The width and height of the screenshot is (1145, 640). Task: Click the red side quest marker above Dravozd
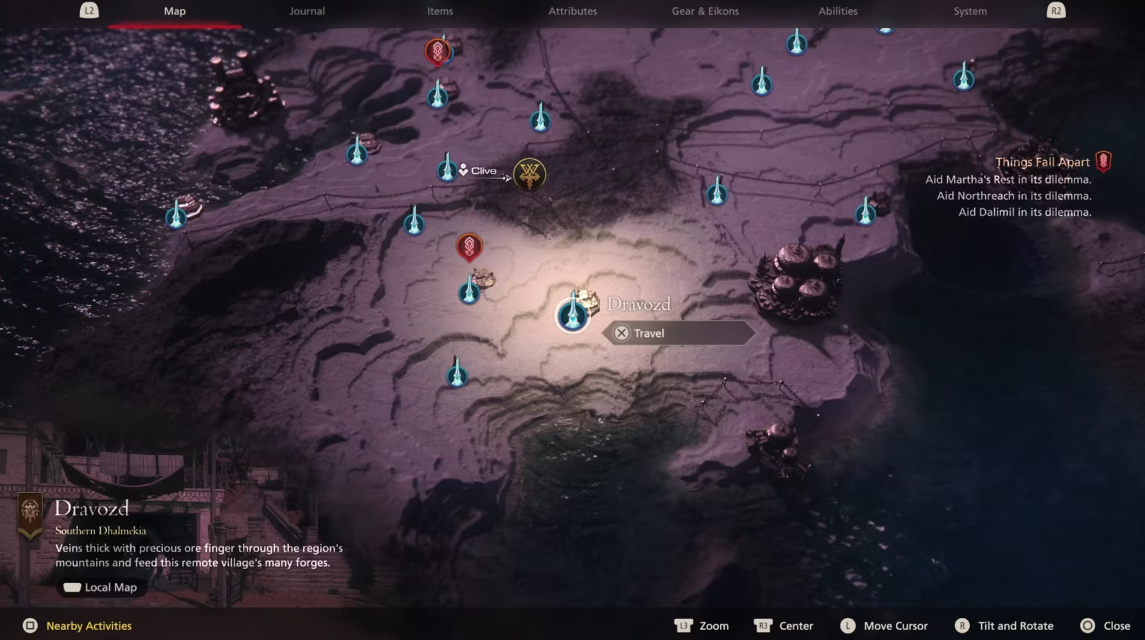tap(470, 248)
